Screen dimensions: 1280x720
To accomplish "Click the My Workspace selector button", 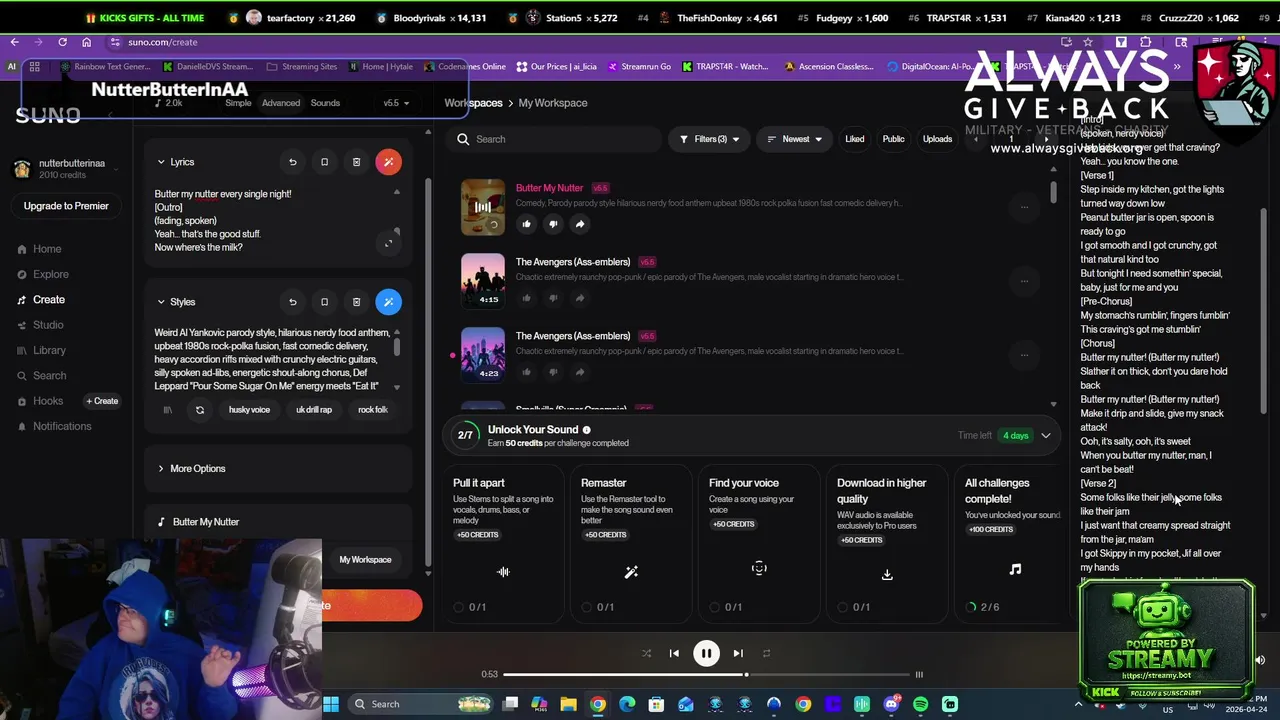I will point(365,560).
